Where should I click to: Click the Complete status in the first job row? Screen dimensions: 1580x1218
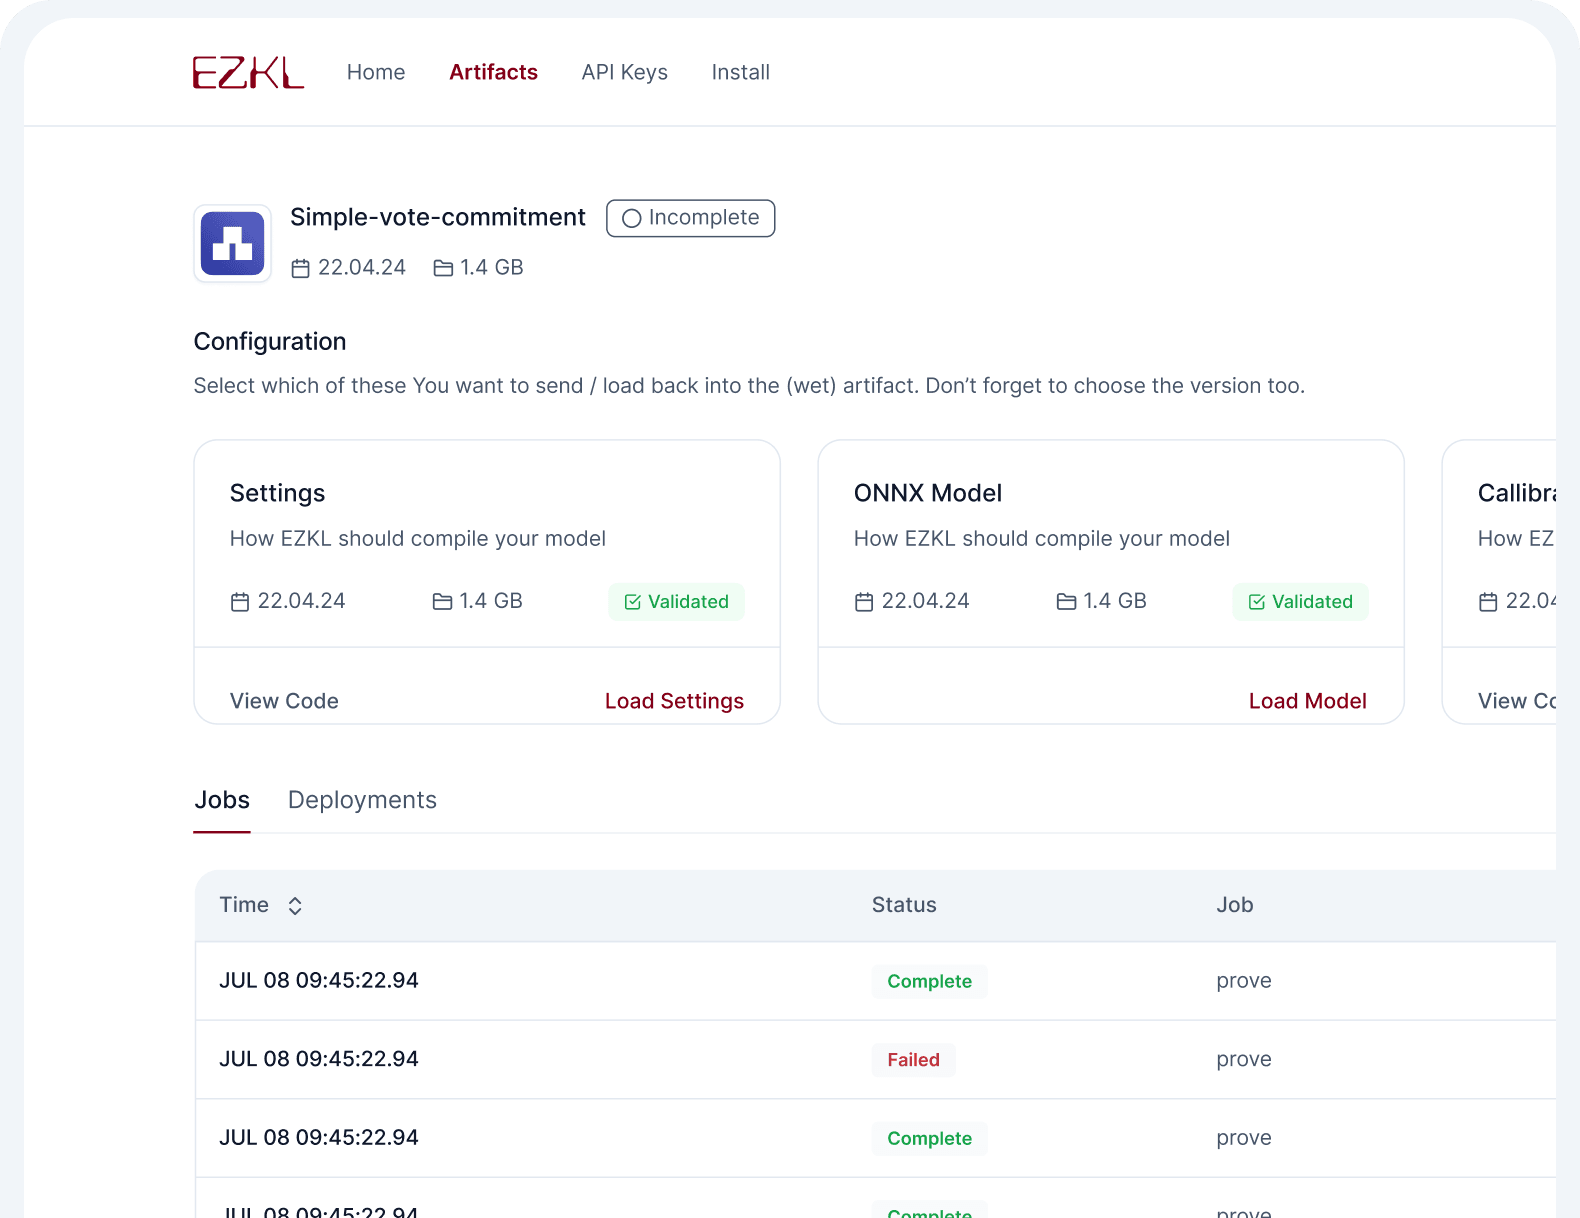[x=929, y=982]
